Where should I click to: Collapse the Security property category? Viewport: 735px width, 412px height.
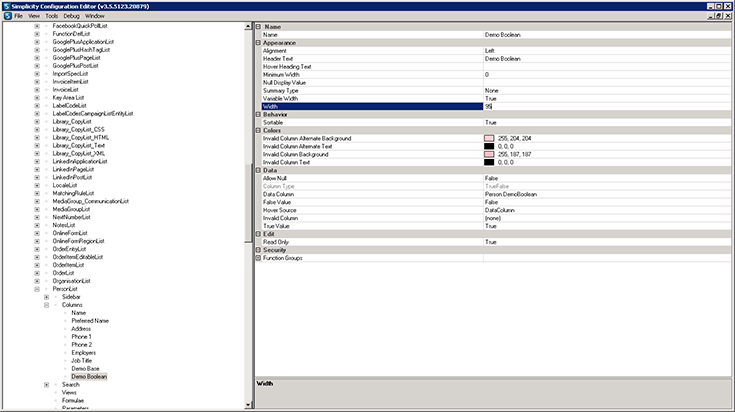click(x=258, y=250)
